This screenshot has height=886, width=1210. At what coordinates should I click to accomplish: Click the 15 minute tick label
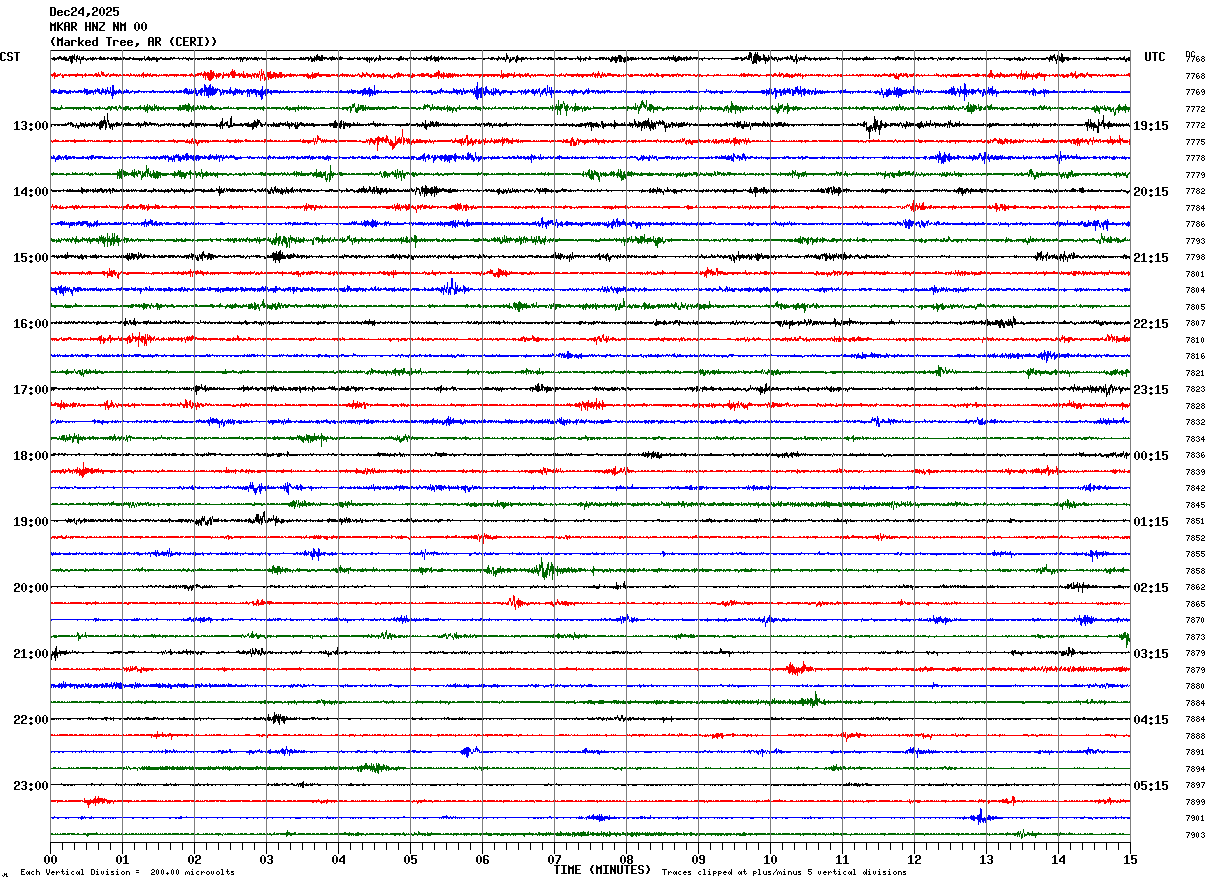[x=1130, y=860]
